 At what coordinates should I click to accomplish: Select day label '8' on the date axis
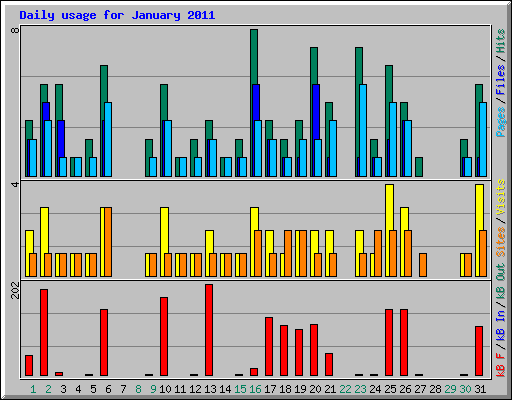(138, 389)
